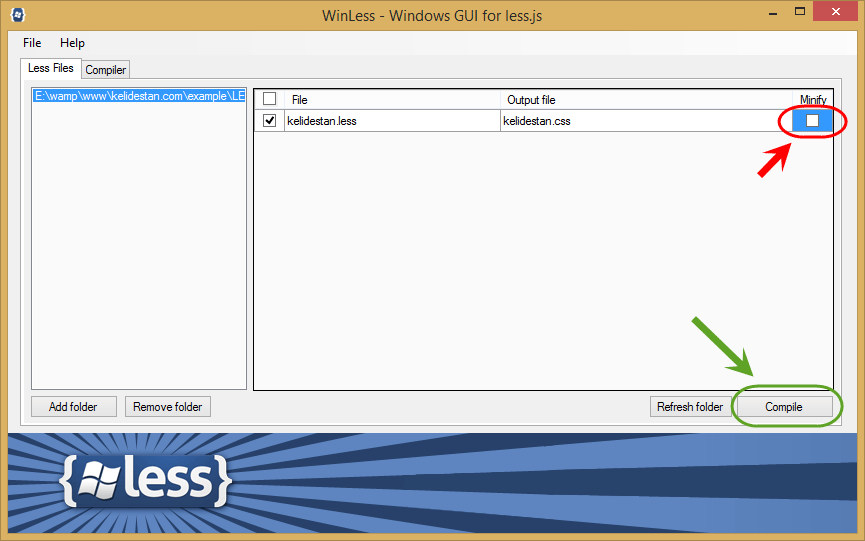Screen dimensions: 865x541
Task: Switch to the Less Files tab
Action: (51, 68)
